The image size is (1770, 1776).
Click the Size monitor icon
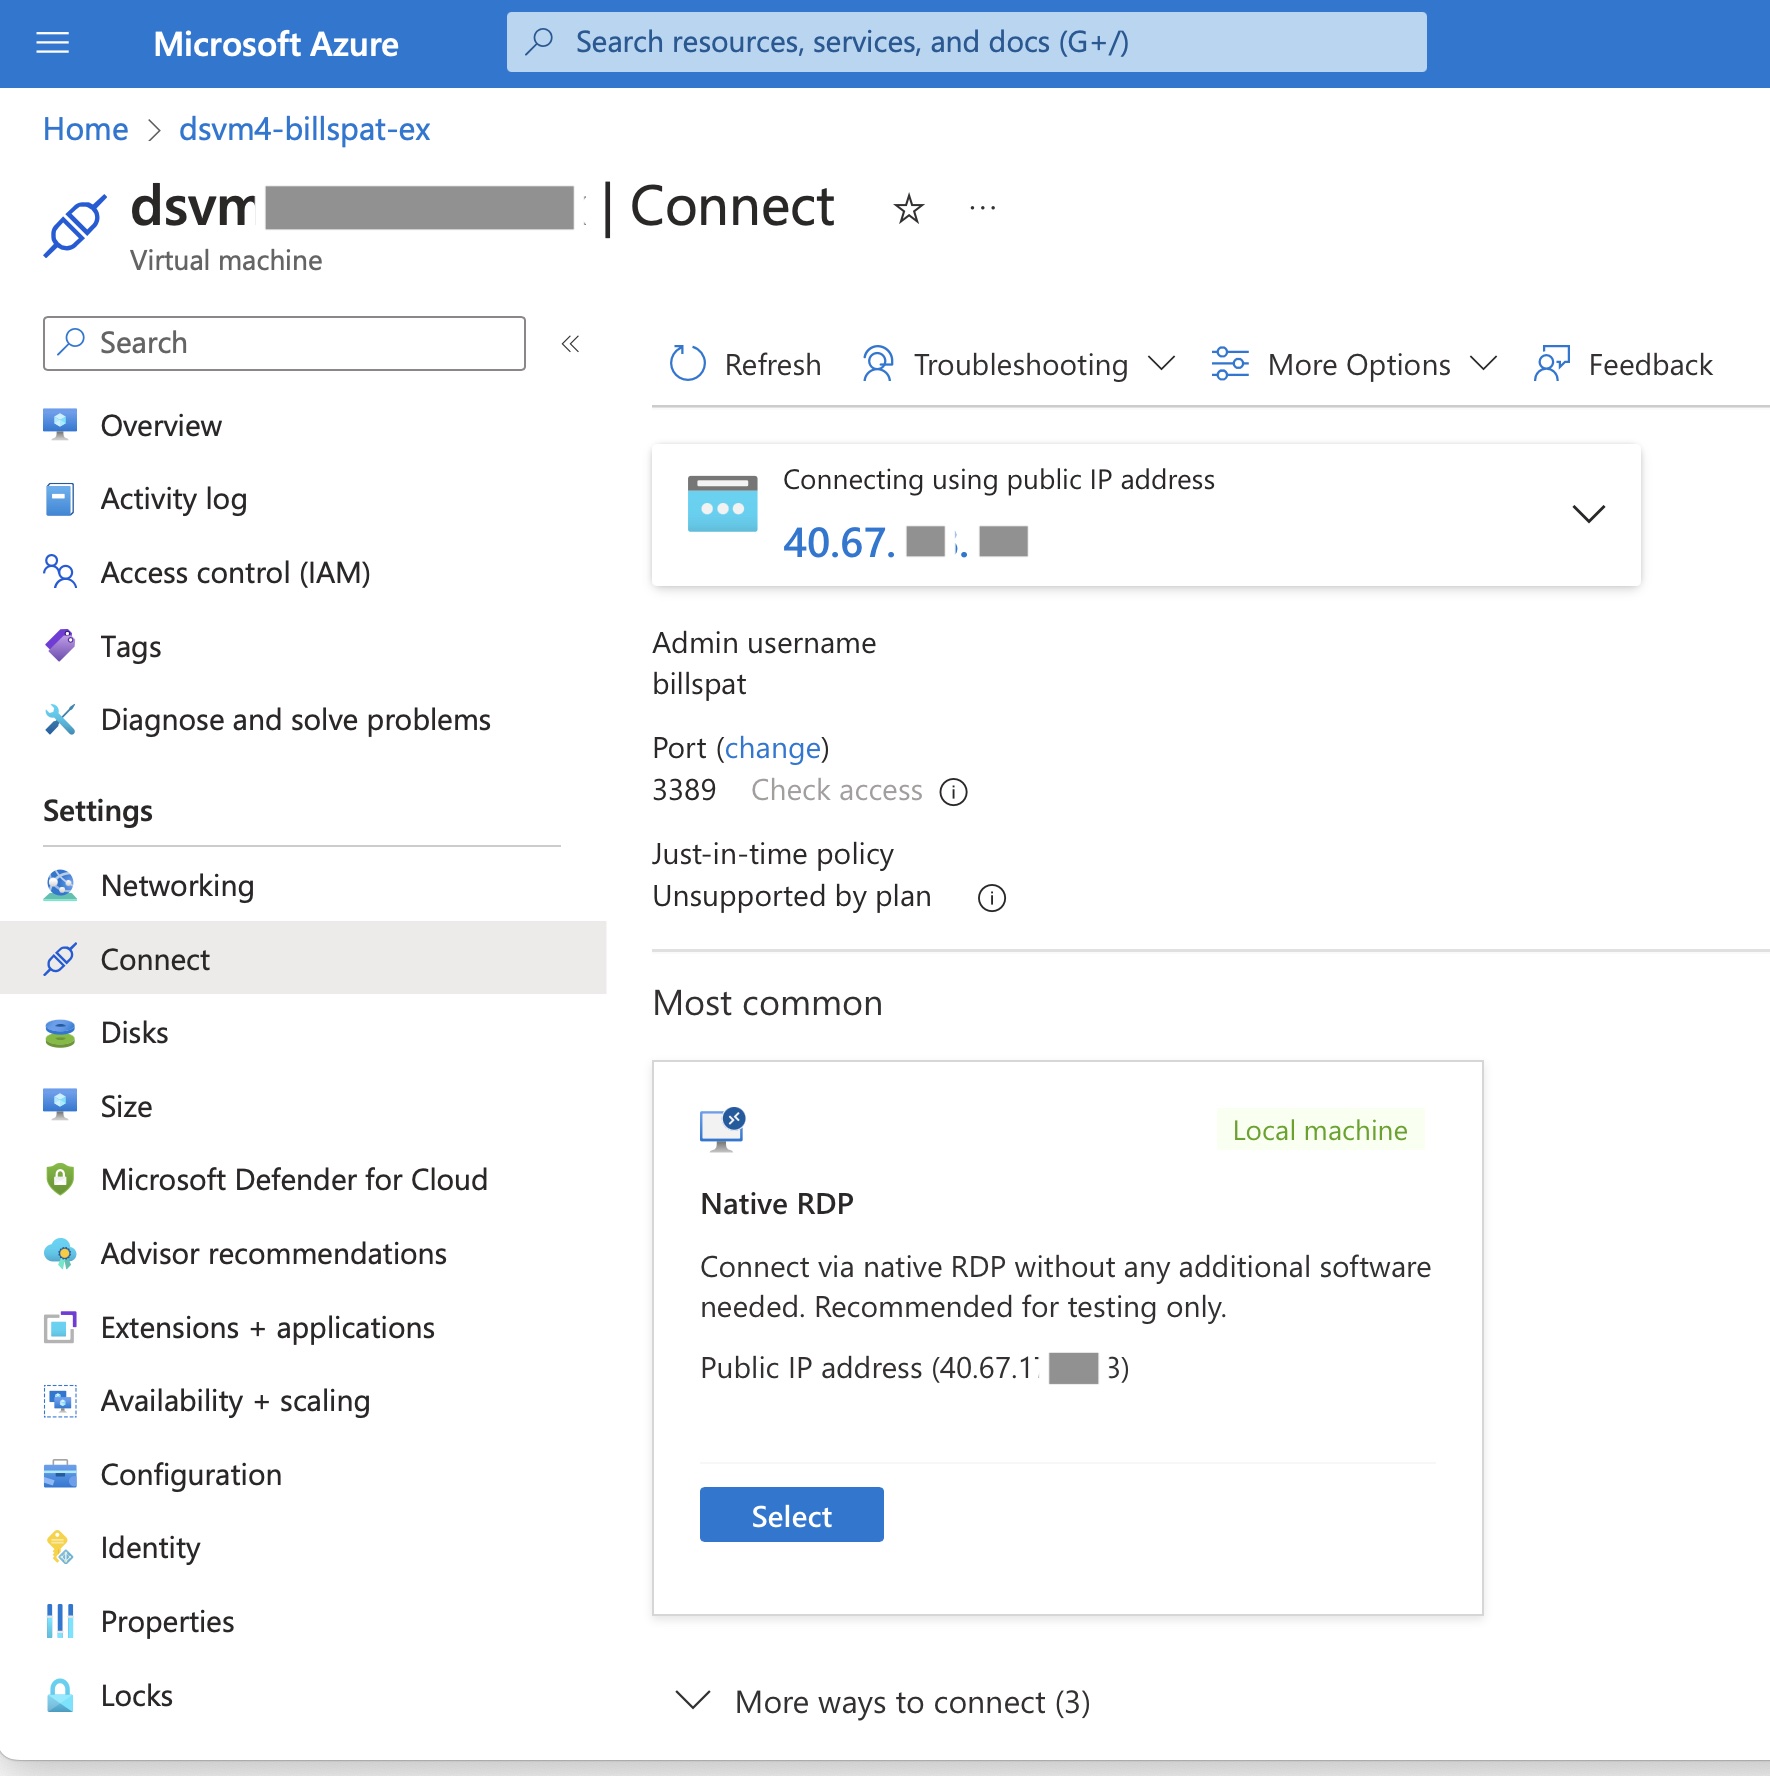(x=60, y=1105)
